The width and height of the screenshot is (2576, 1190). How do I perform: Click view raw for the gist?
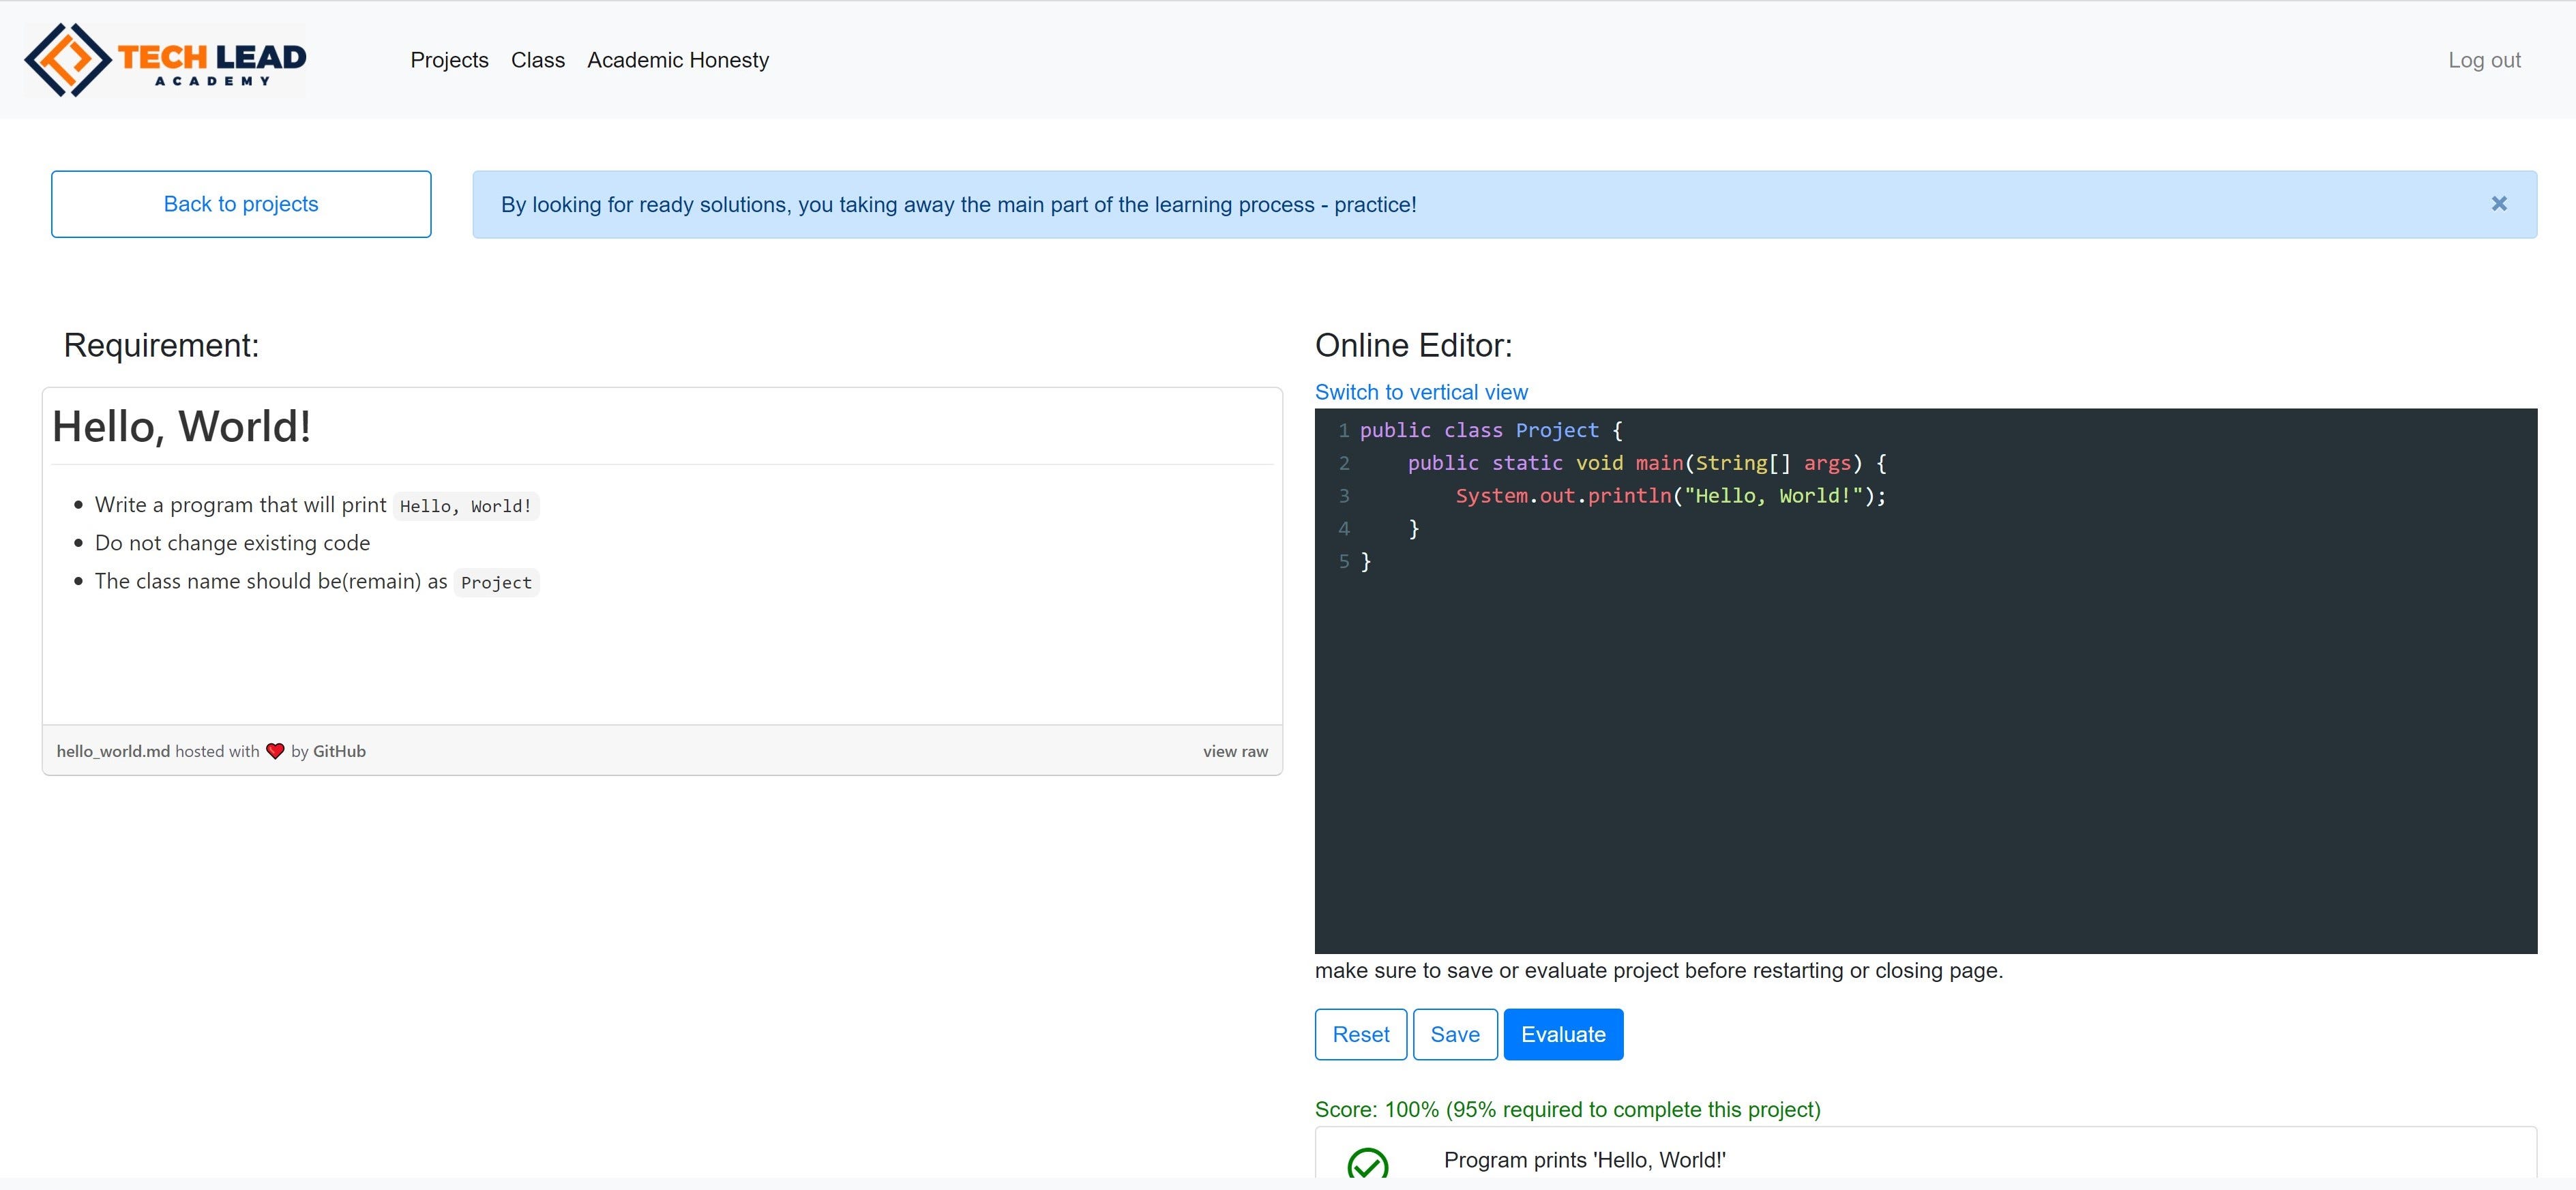pos(1234,751)
